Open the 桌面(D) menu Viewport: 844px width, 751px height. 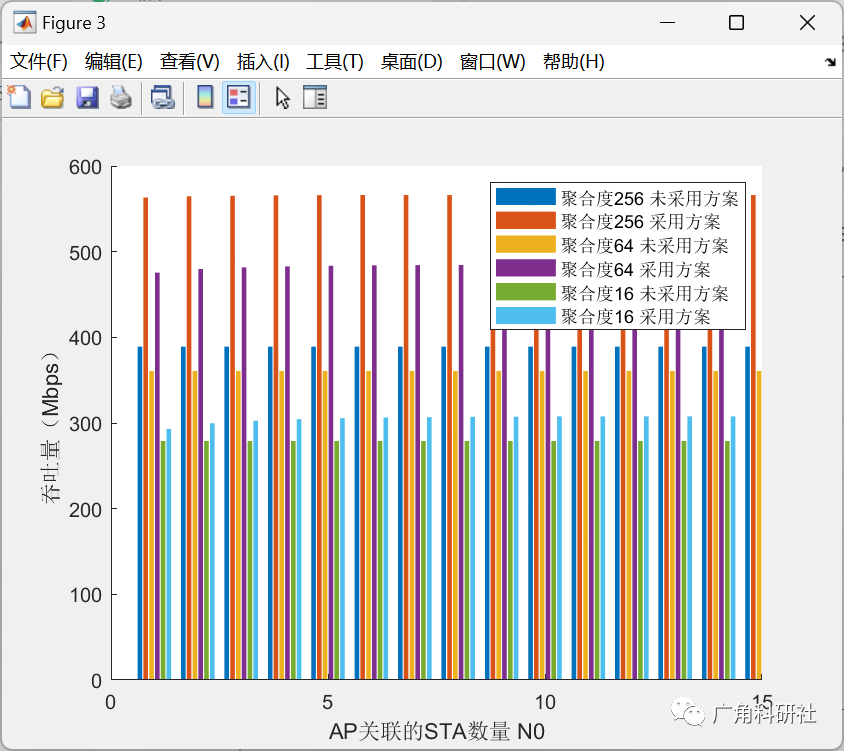pos(412,61)
